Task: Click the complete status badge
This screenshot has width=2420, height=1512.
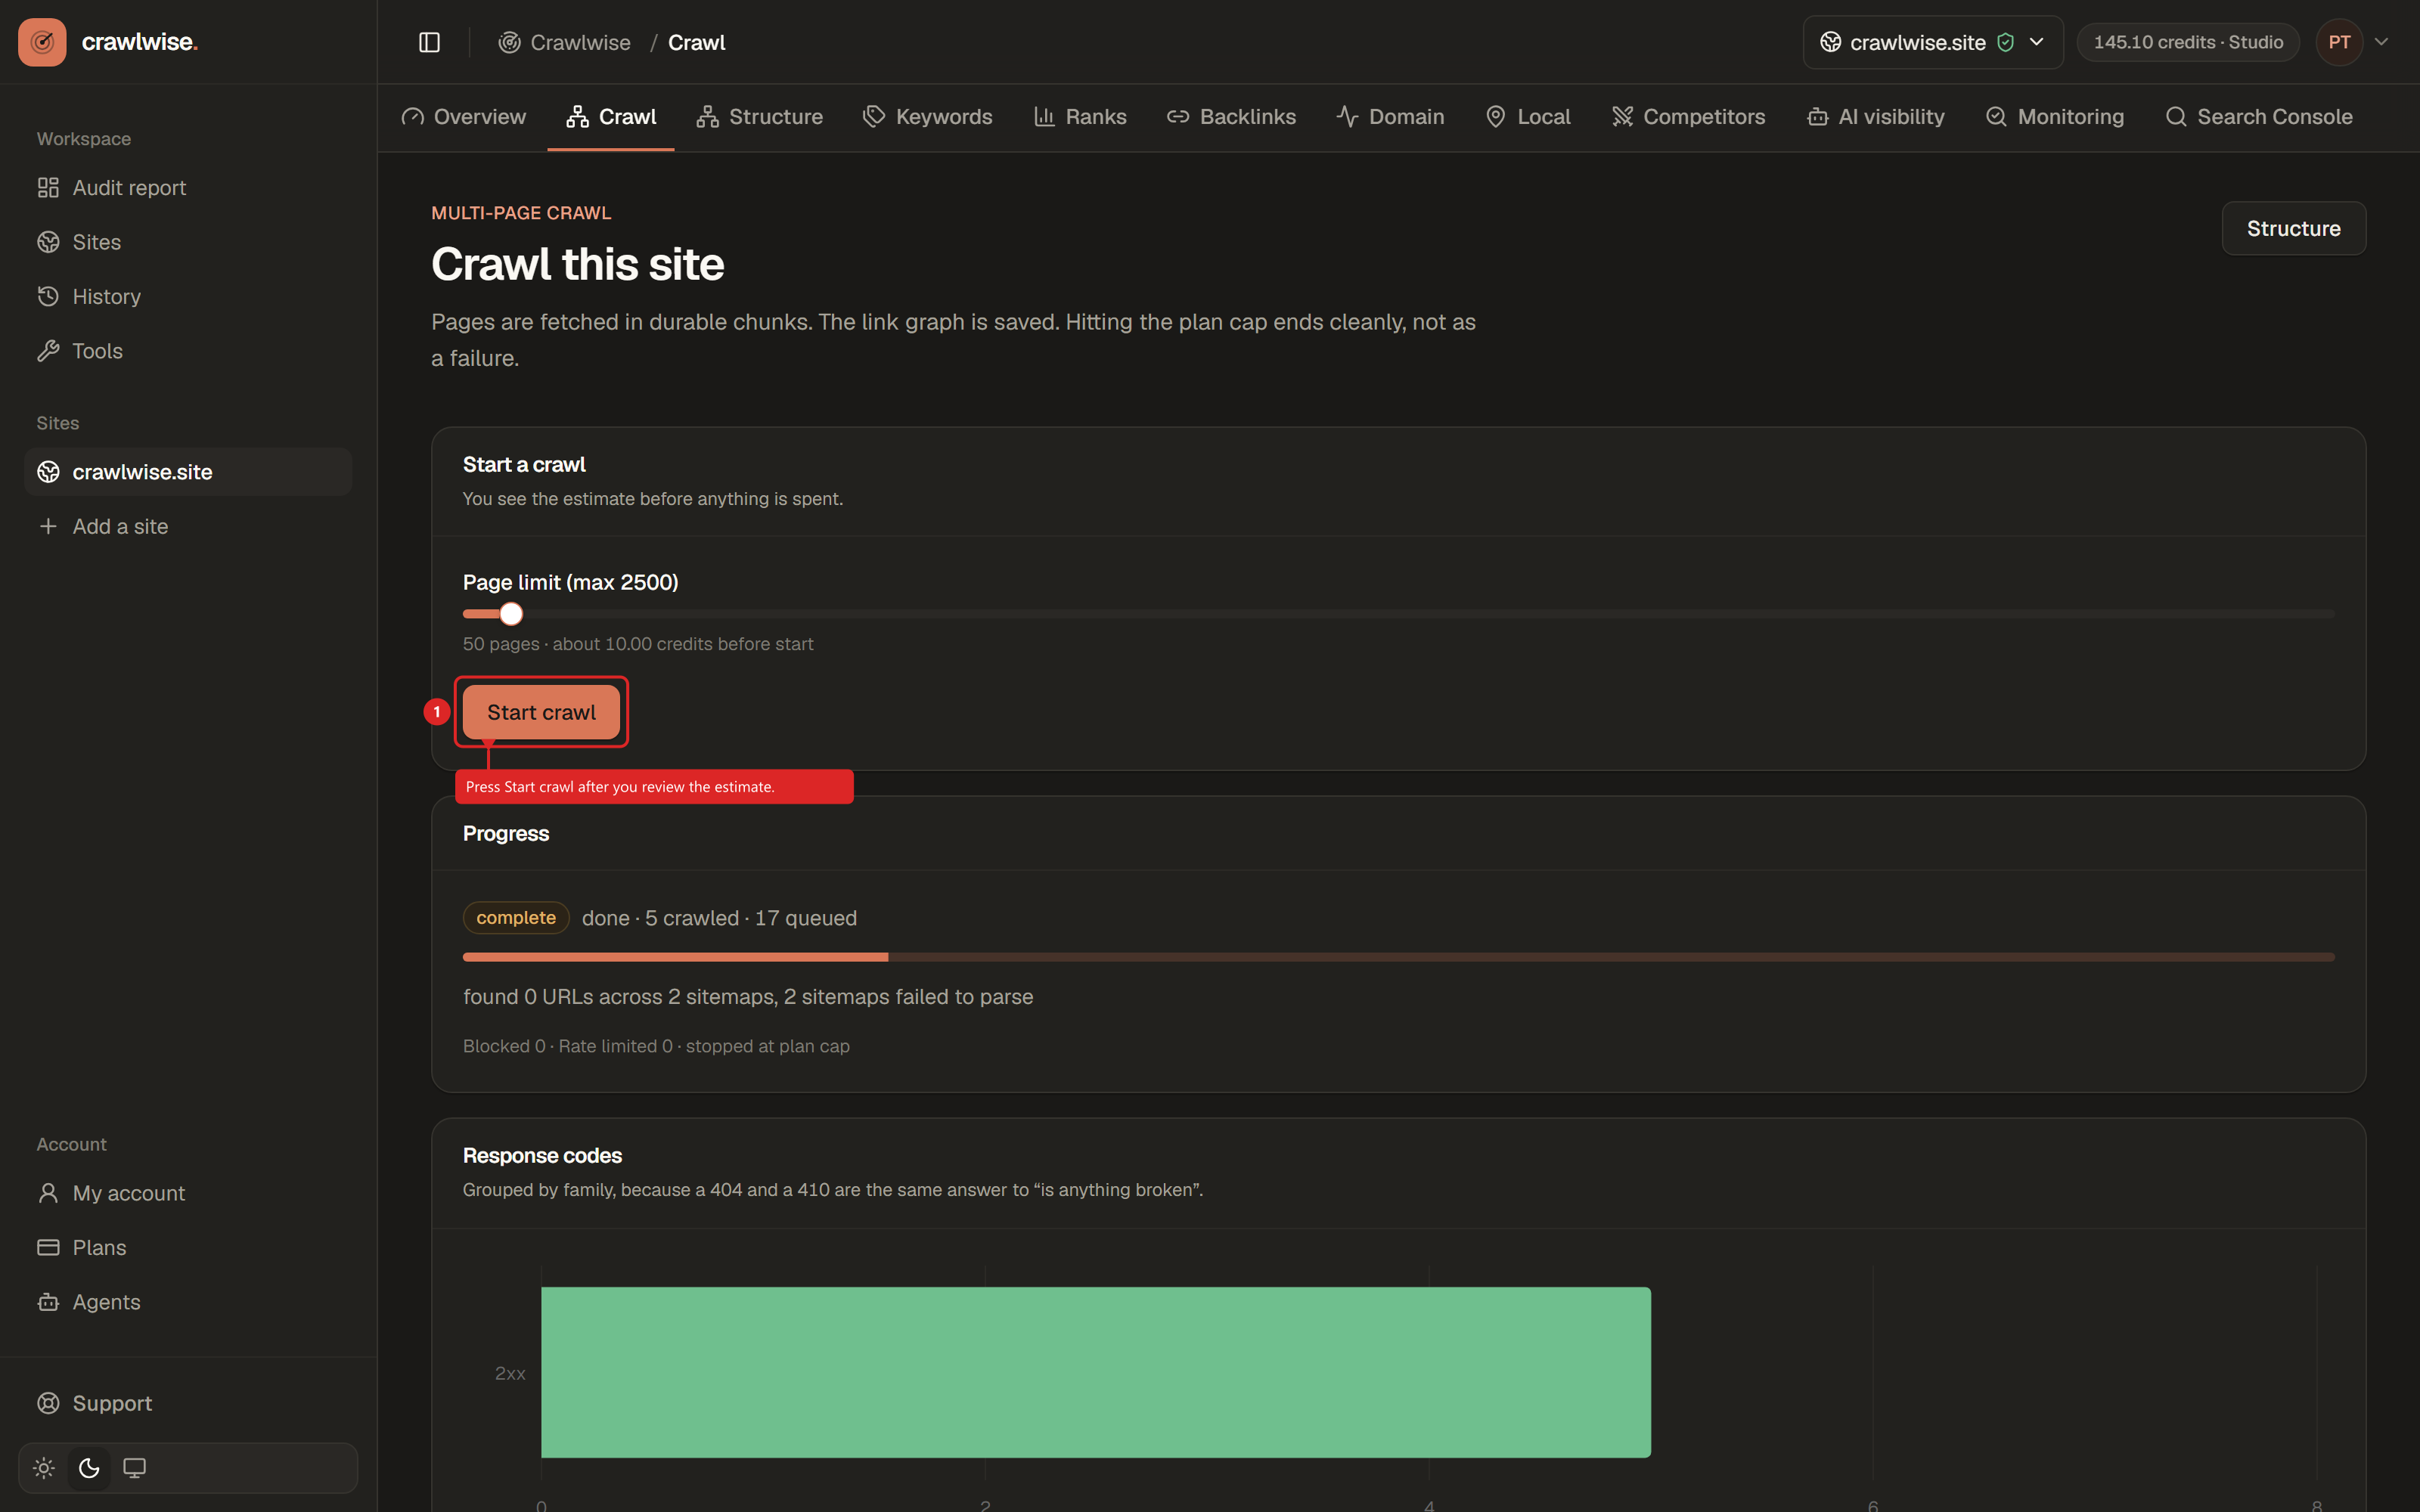Action: click(x=516, y=918)
